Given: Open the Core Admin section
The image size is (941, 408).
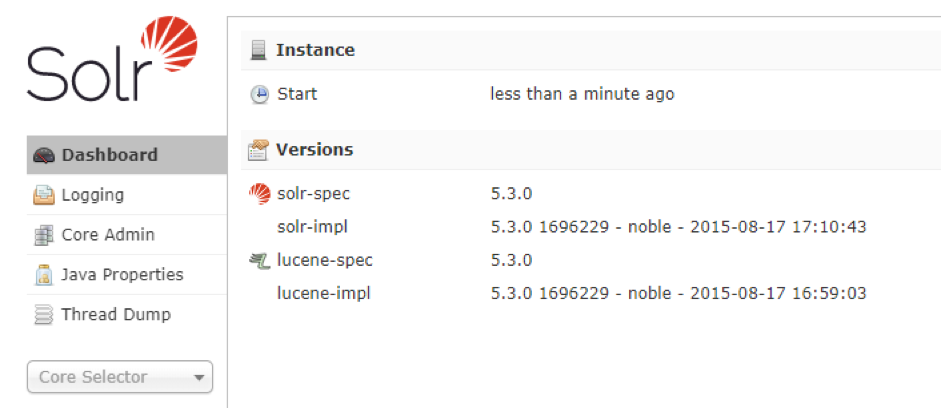Looking at the screenshot, I should pos(108,235).
